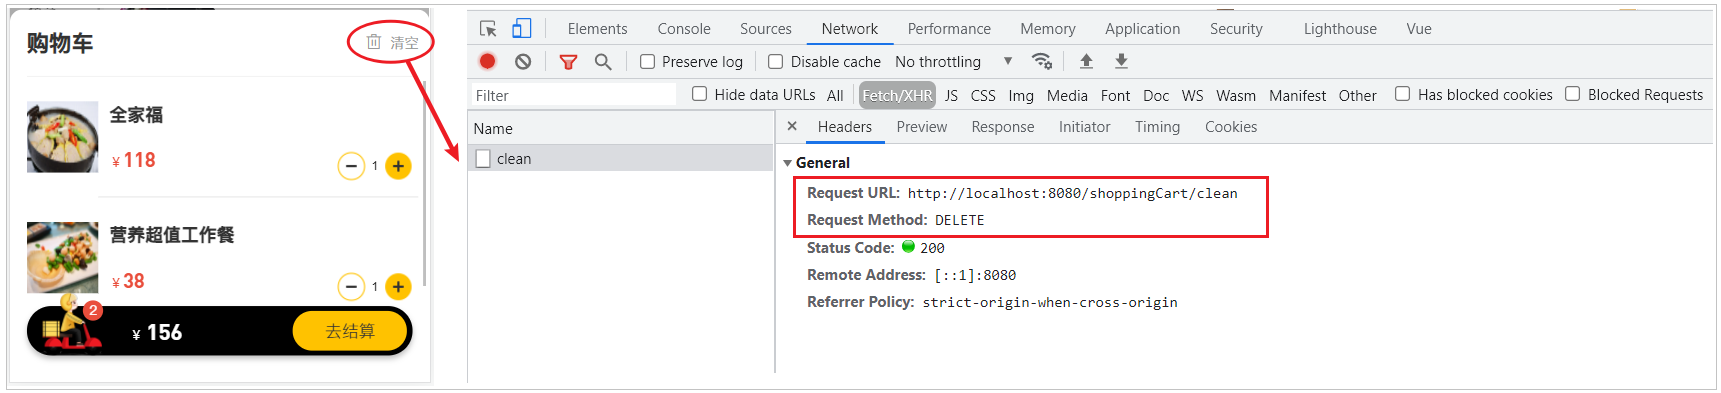Click the 去结算 checkout button
Viewport: 1721px width, 393px height.
[350, 331]
